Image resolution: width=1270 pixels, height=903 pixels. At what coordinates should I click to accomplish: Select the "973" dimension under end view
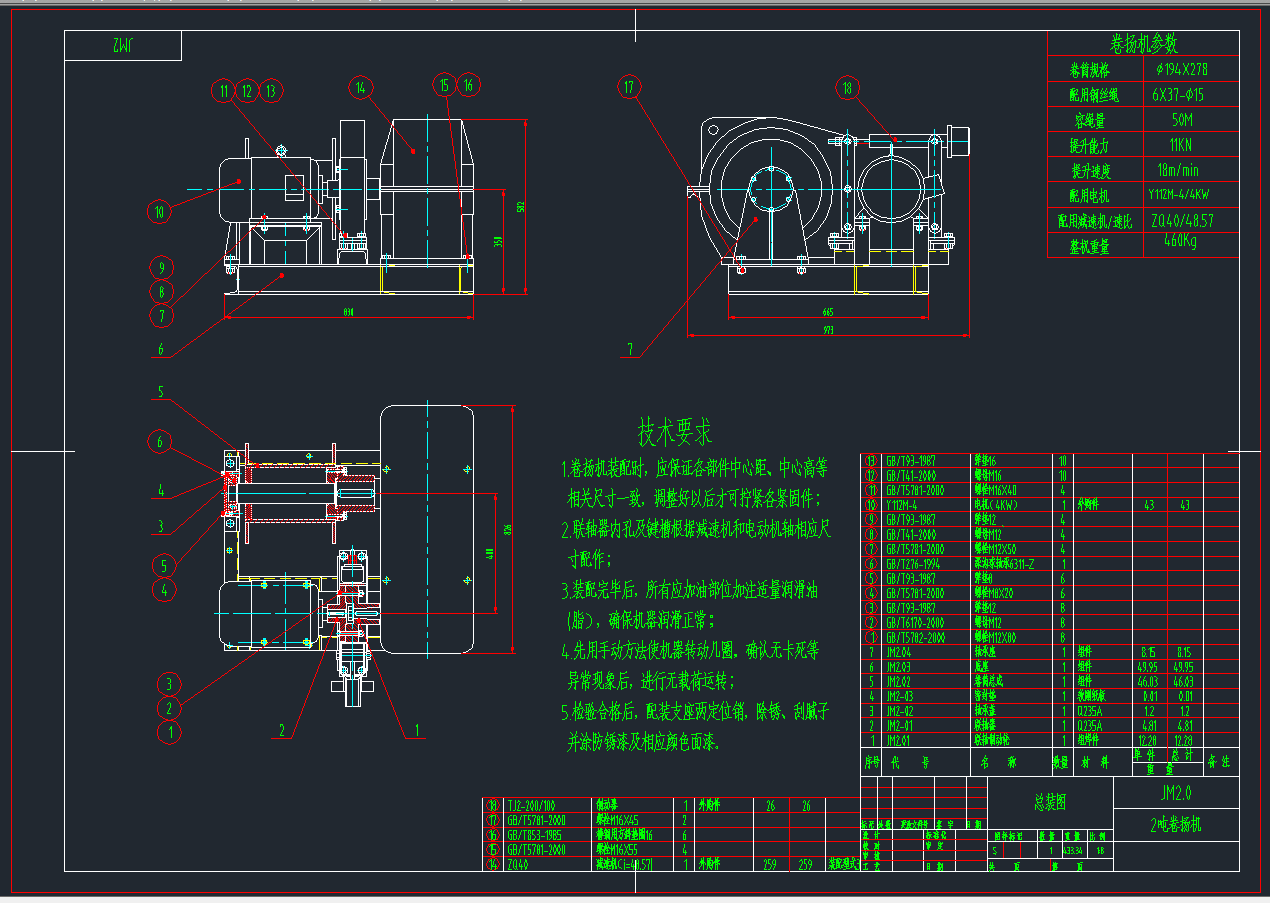click(x=828, y=330)
